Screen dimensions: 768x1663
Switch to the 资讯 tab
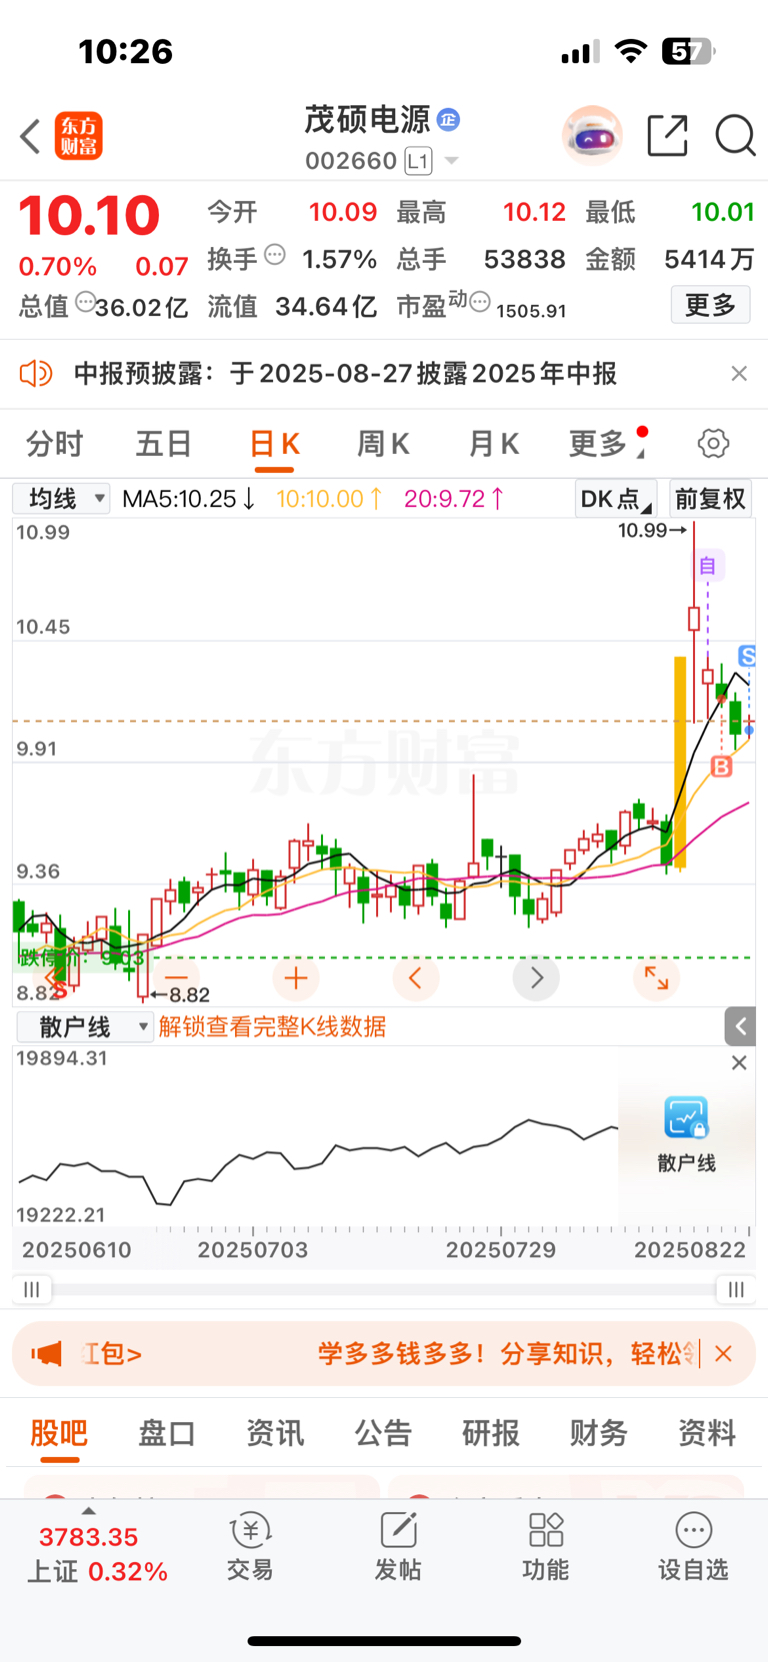point(275,1434)
